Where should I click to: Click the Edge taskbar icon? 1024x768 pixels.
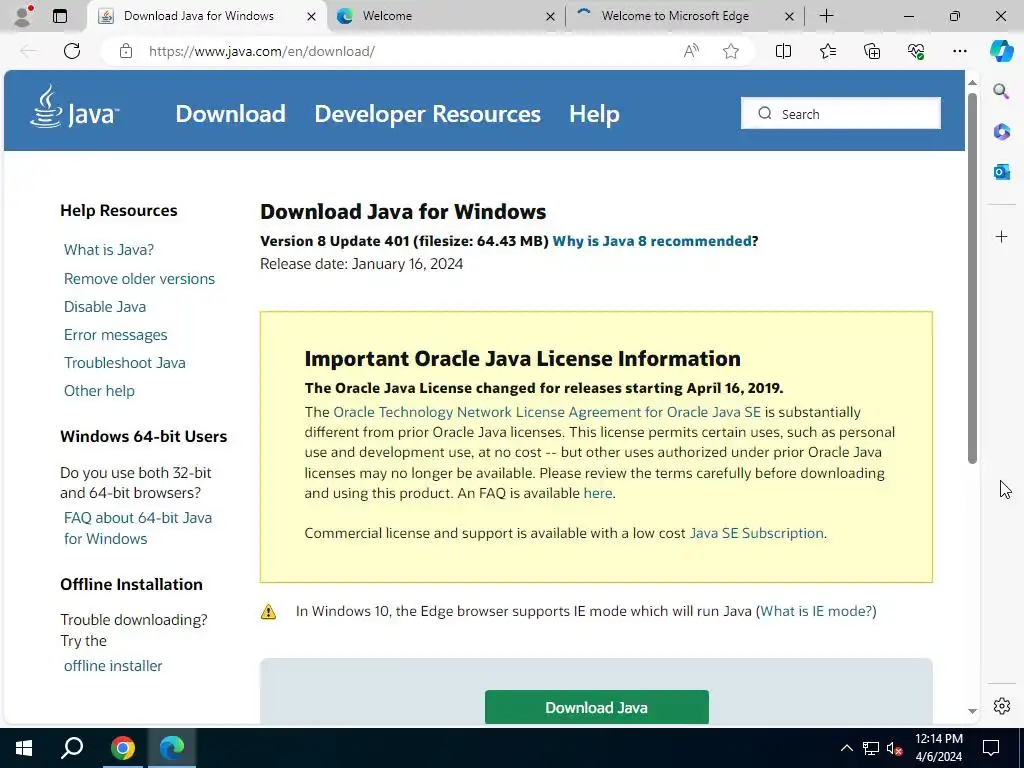tap(172, 748)
